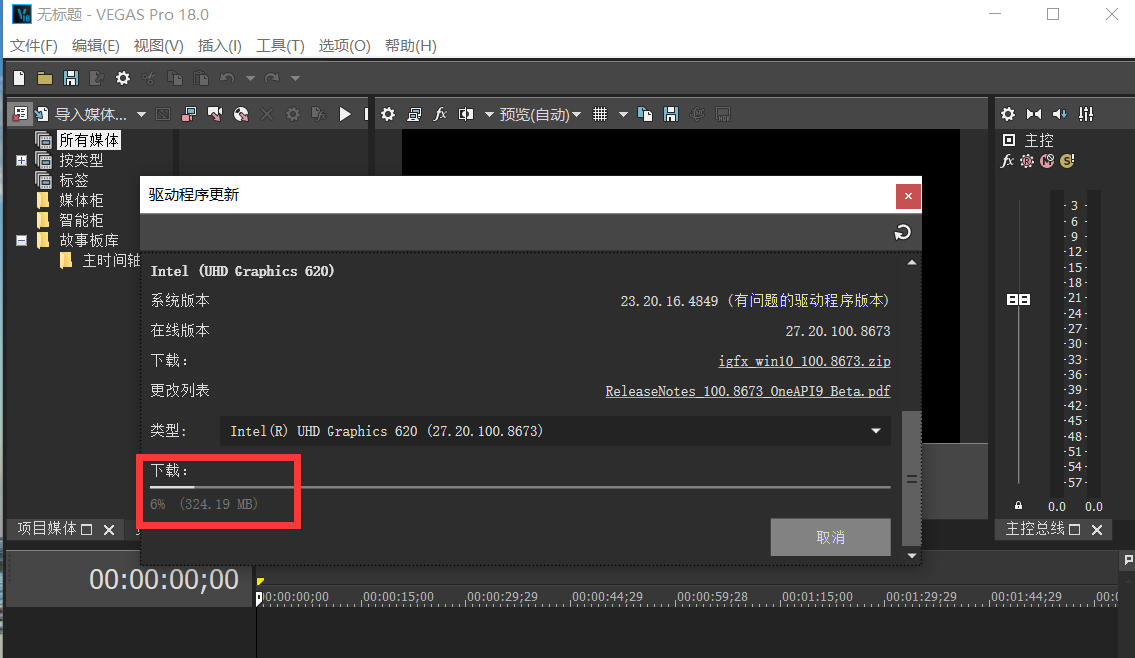Toggle dim output speaker icon in master bus
This screenshot has width=1135, height=658.
pyautogui.click(x=1060, y=114)
